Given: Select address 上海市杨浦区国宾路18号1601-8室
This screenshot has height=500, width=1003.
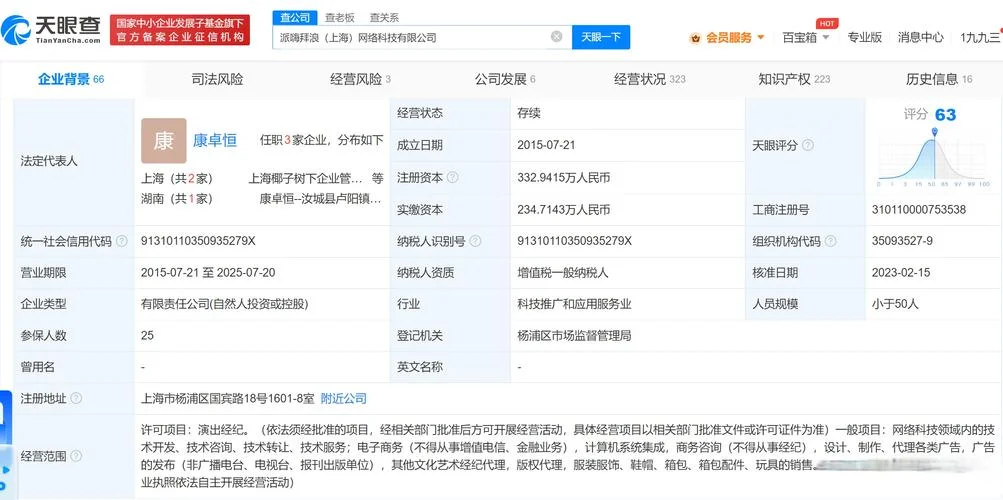Looking at the screenshot, I should (228, 398).
